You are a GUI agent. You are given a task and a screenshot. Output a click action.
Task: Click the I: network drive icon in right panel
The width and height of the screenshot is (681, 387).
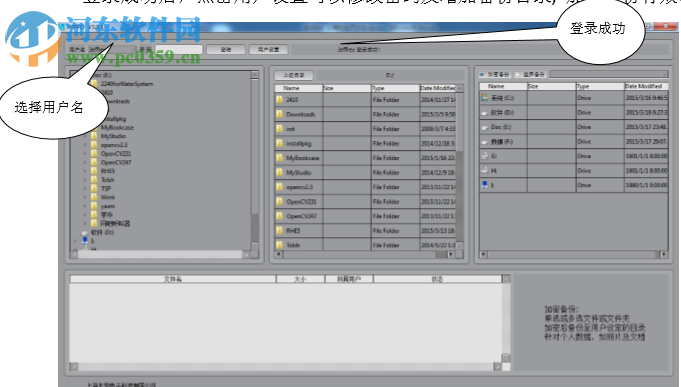pyautogui.click(x=485, y=185)
